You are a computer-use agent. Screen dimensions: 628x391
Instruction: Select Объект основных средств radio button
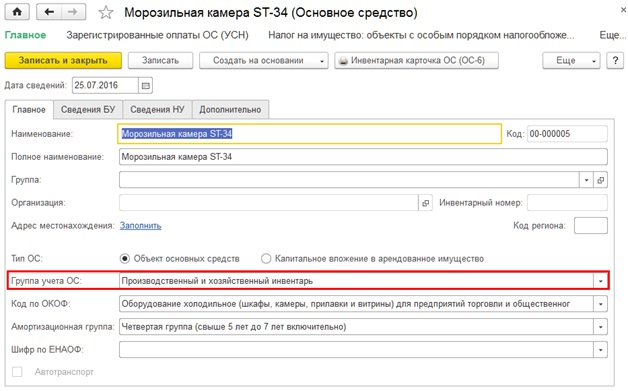(125, 258)
